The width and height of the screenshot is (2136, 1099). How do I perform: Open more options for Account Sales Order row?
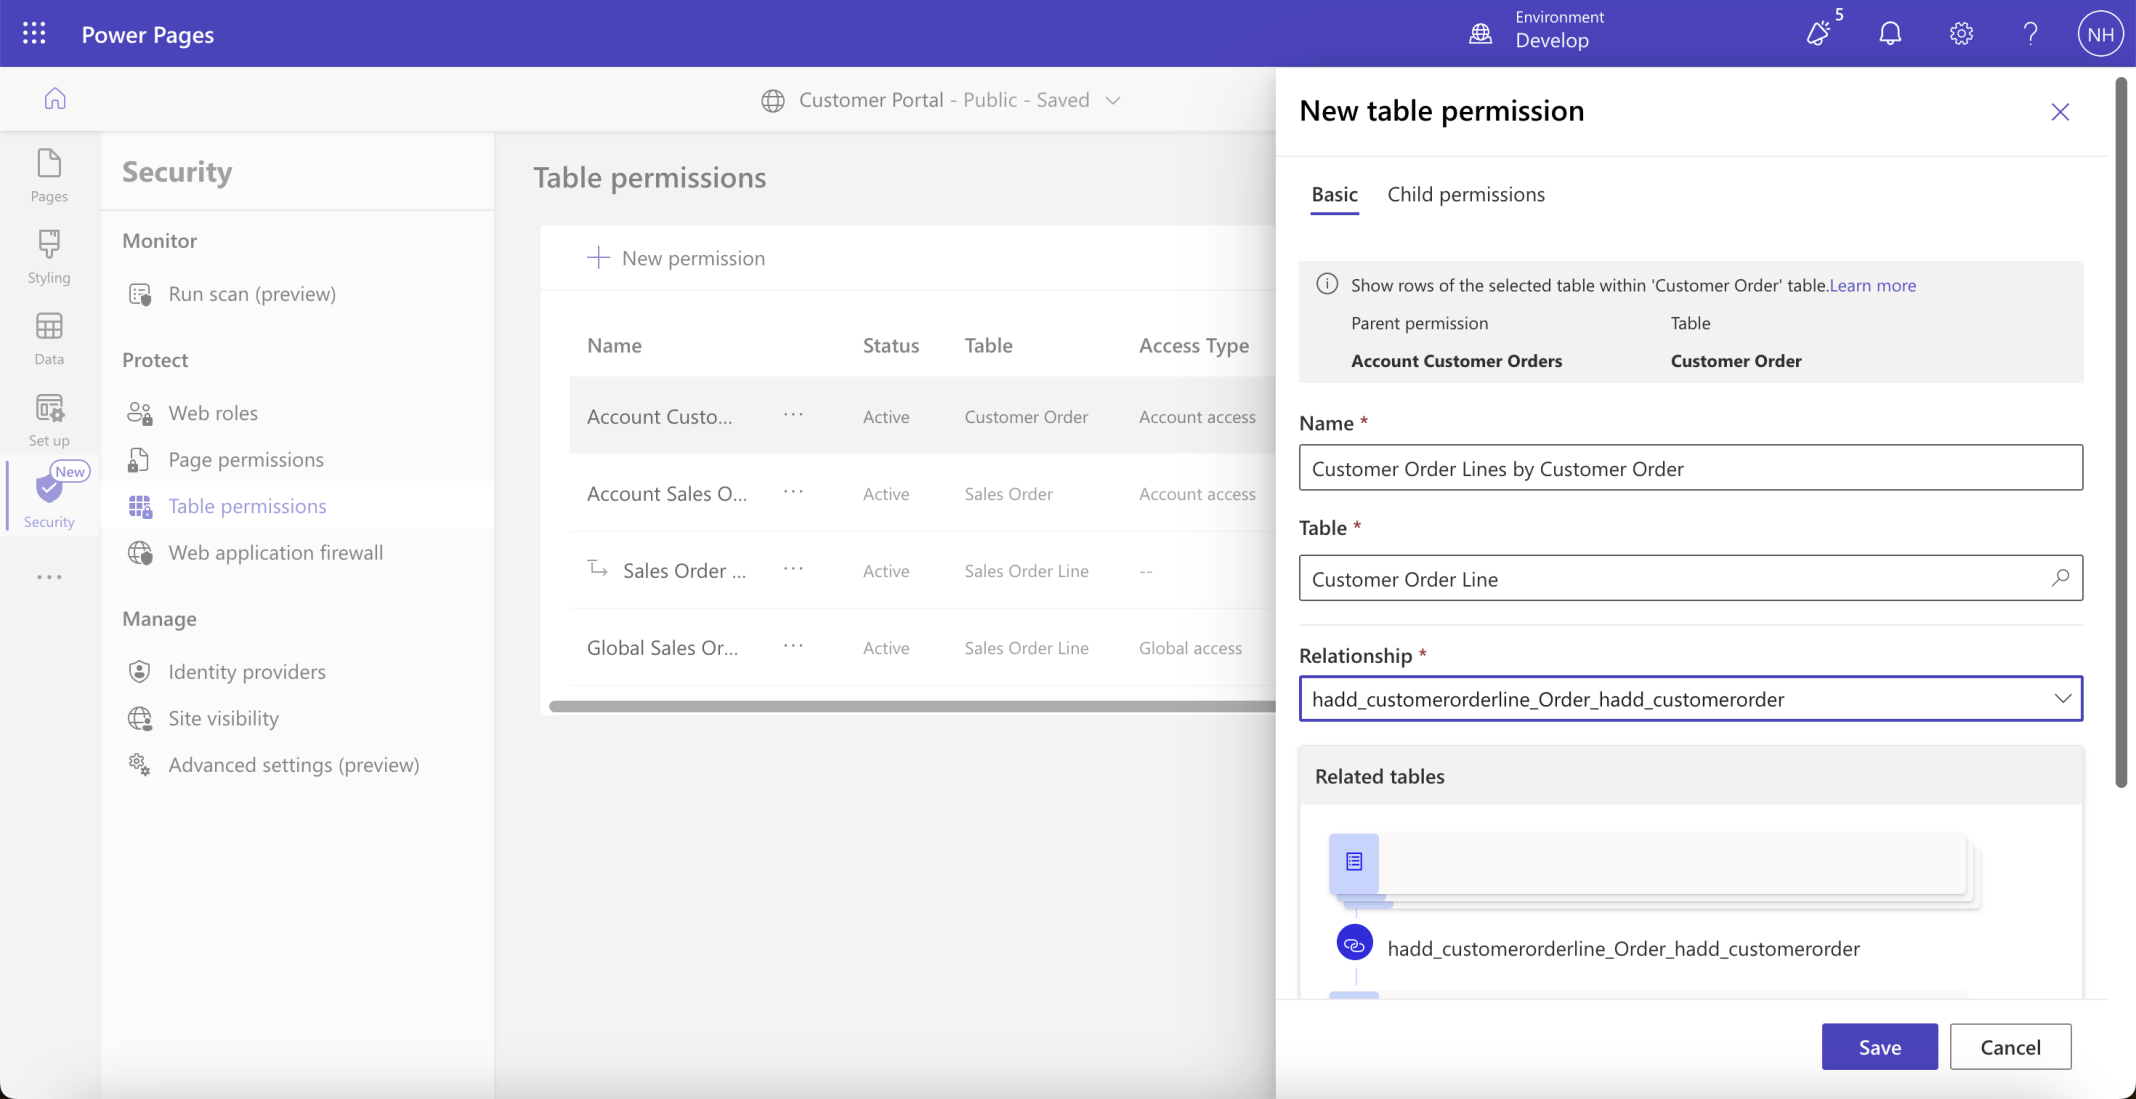(x=793, y=492)
